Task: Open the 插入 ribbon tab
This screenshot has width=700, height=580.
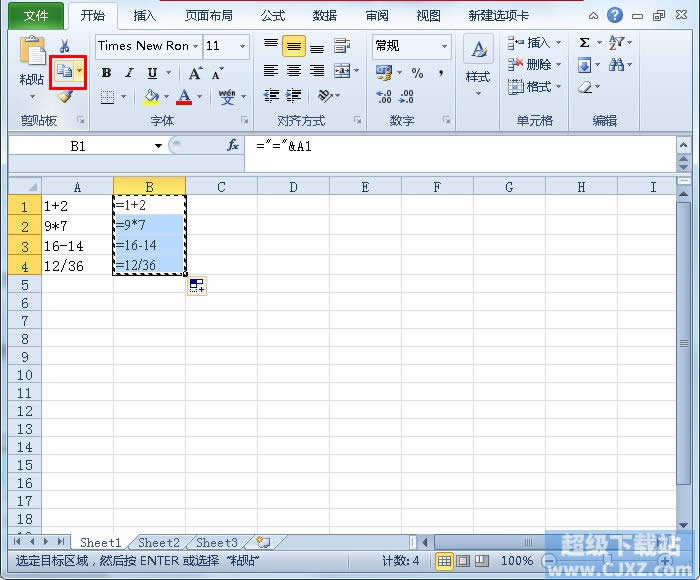Action: click(x=145, y=15)
